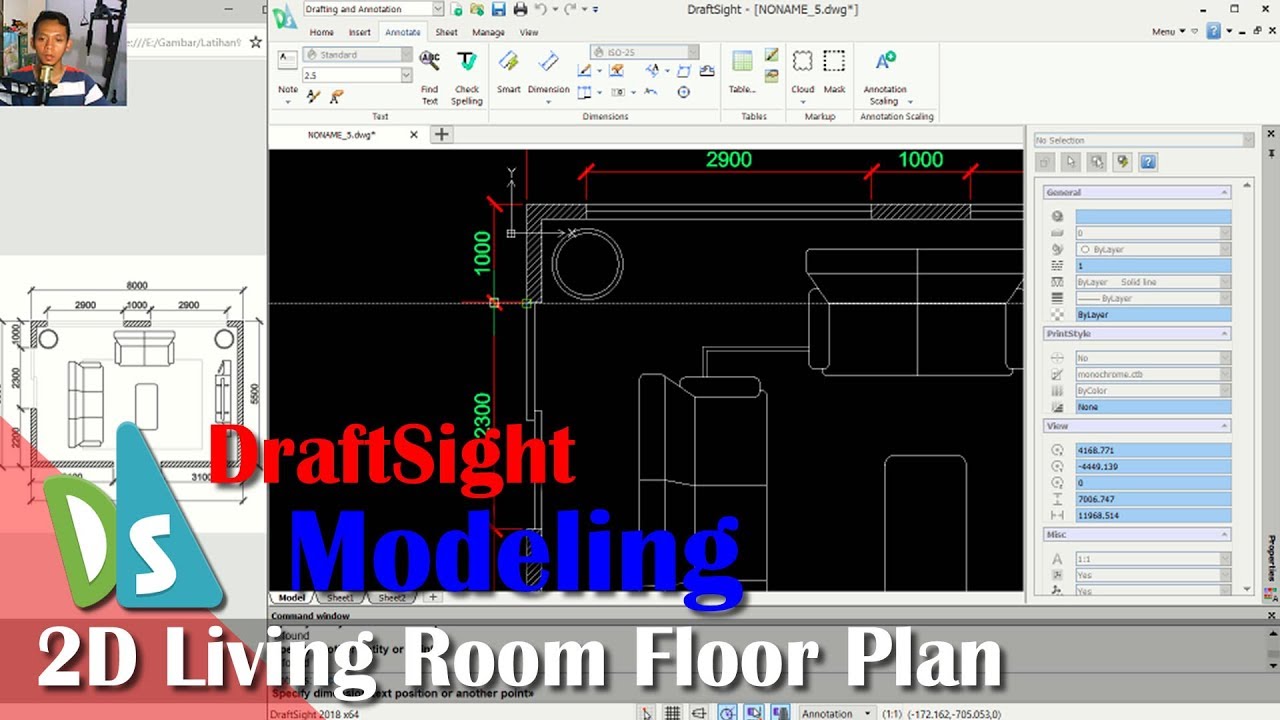Collapse the View section in Properties
This screenshot has width=1280, height=720.
coord(1224,426)
